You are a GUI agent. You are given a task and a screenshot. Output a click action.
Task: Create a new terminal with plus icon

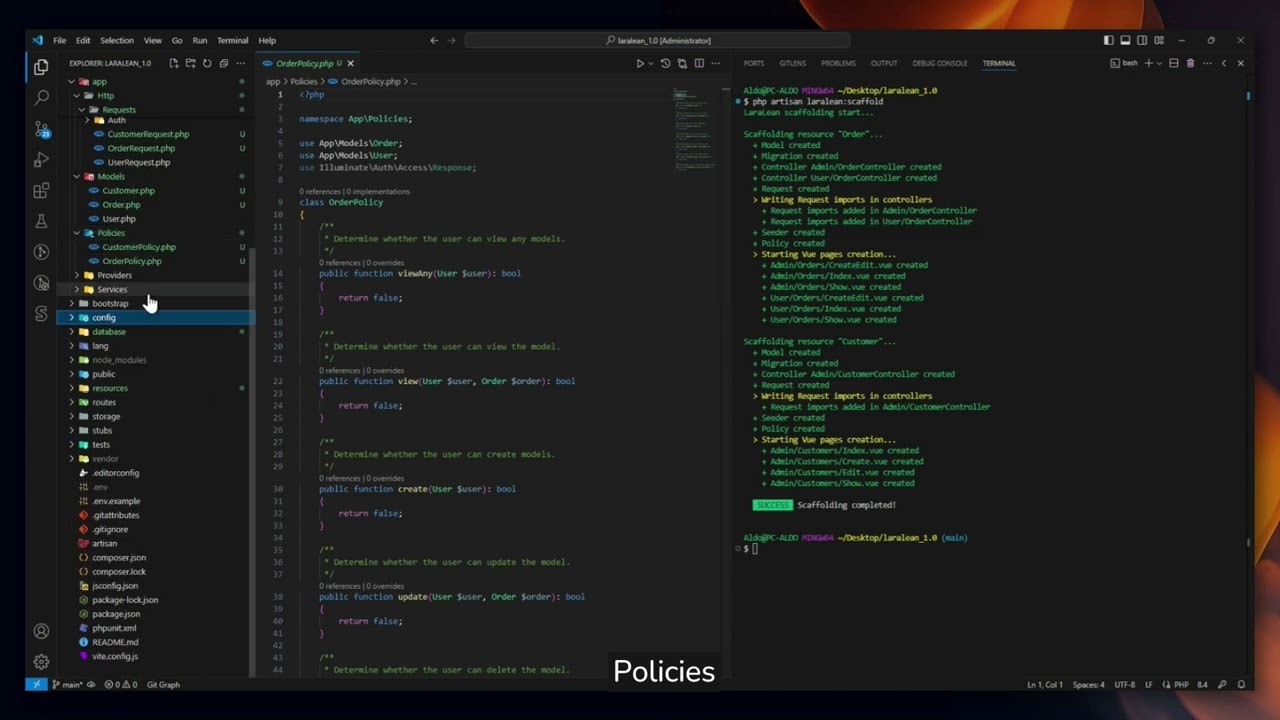click(x=1148, y=63)
